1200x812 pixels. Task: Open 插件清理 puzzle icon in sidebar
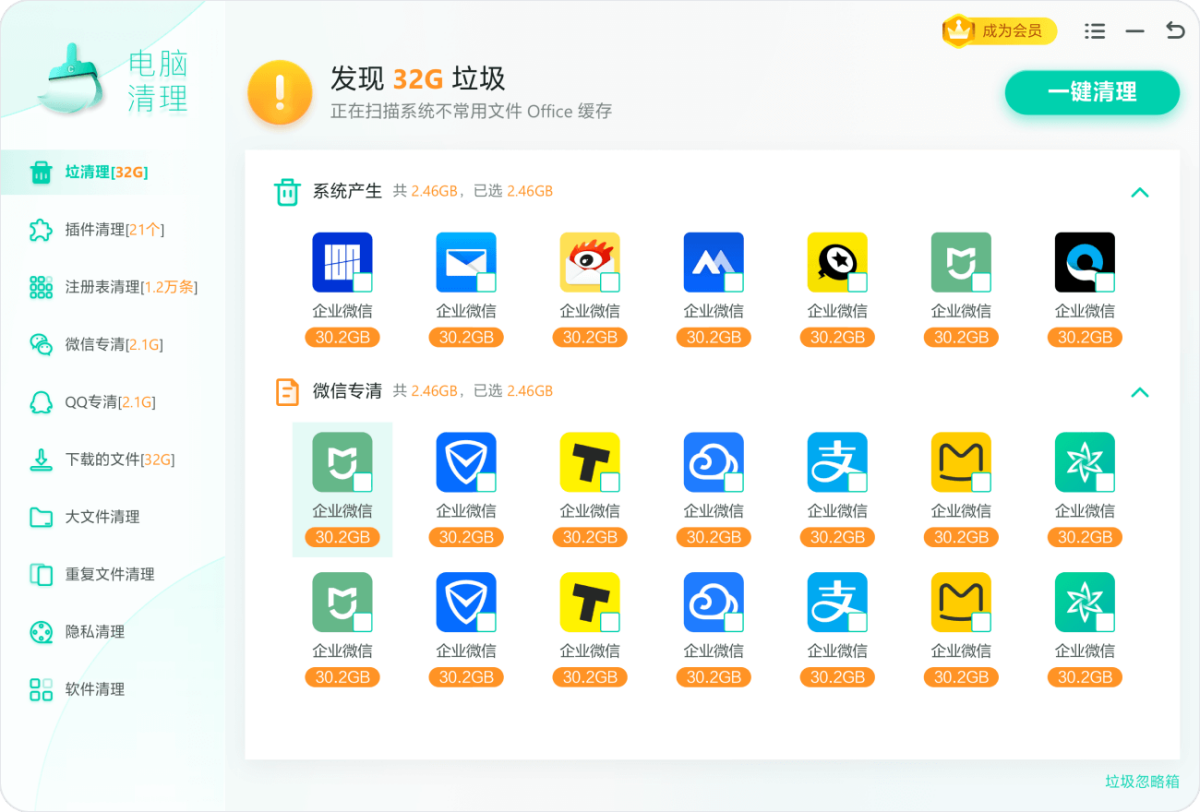coord(41,229)
